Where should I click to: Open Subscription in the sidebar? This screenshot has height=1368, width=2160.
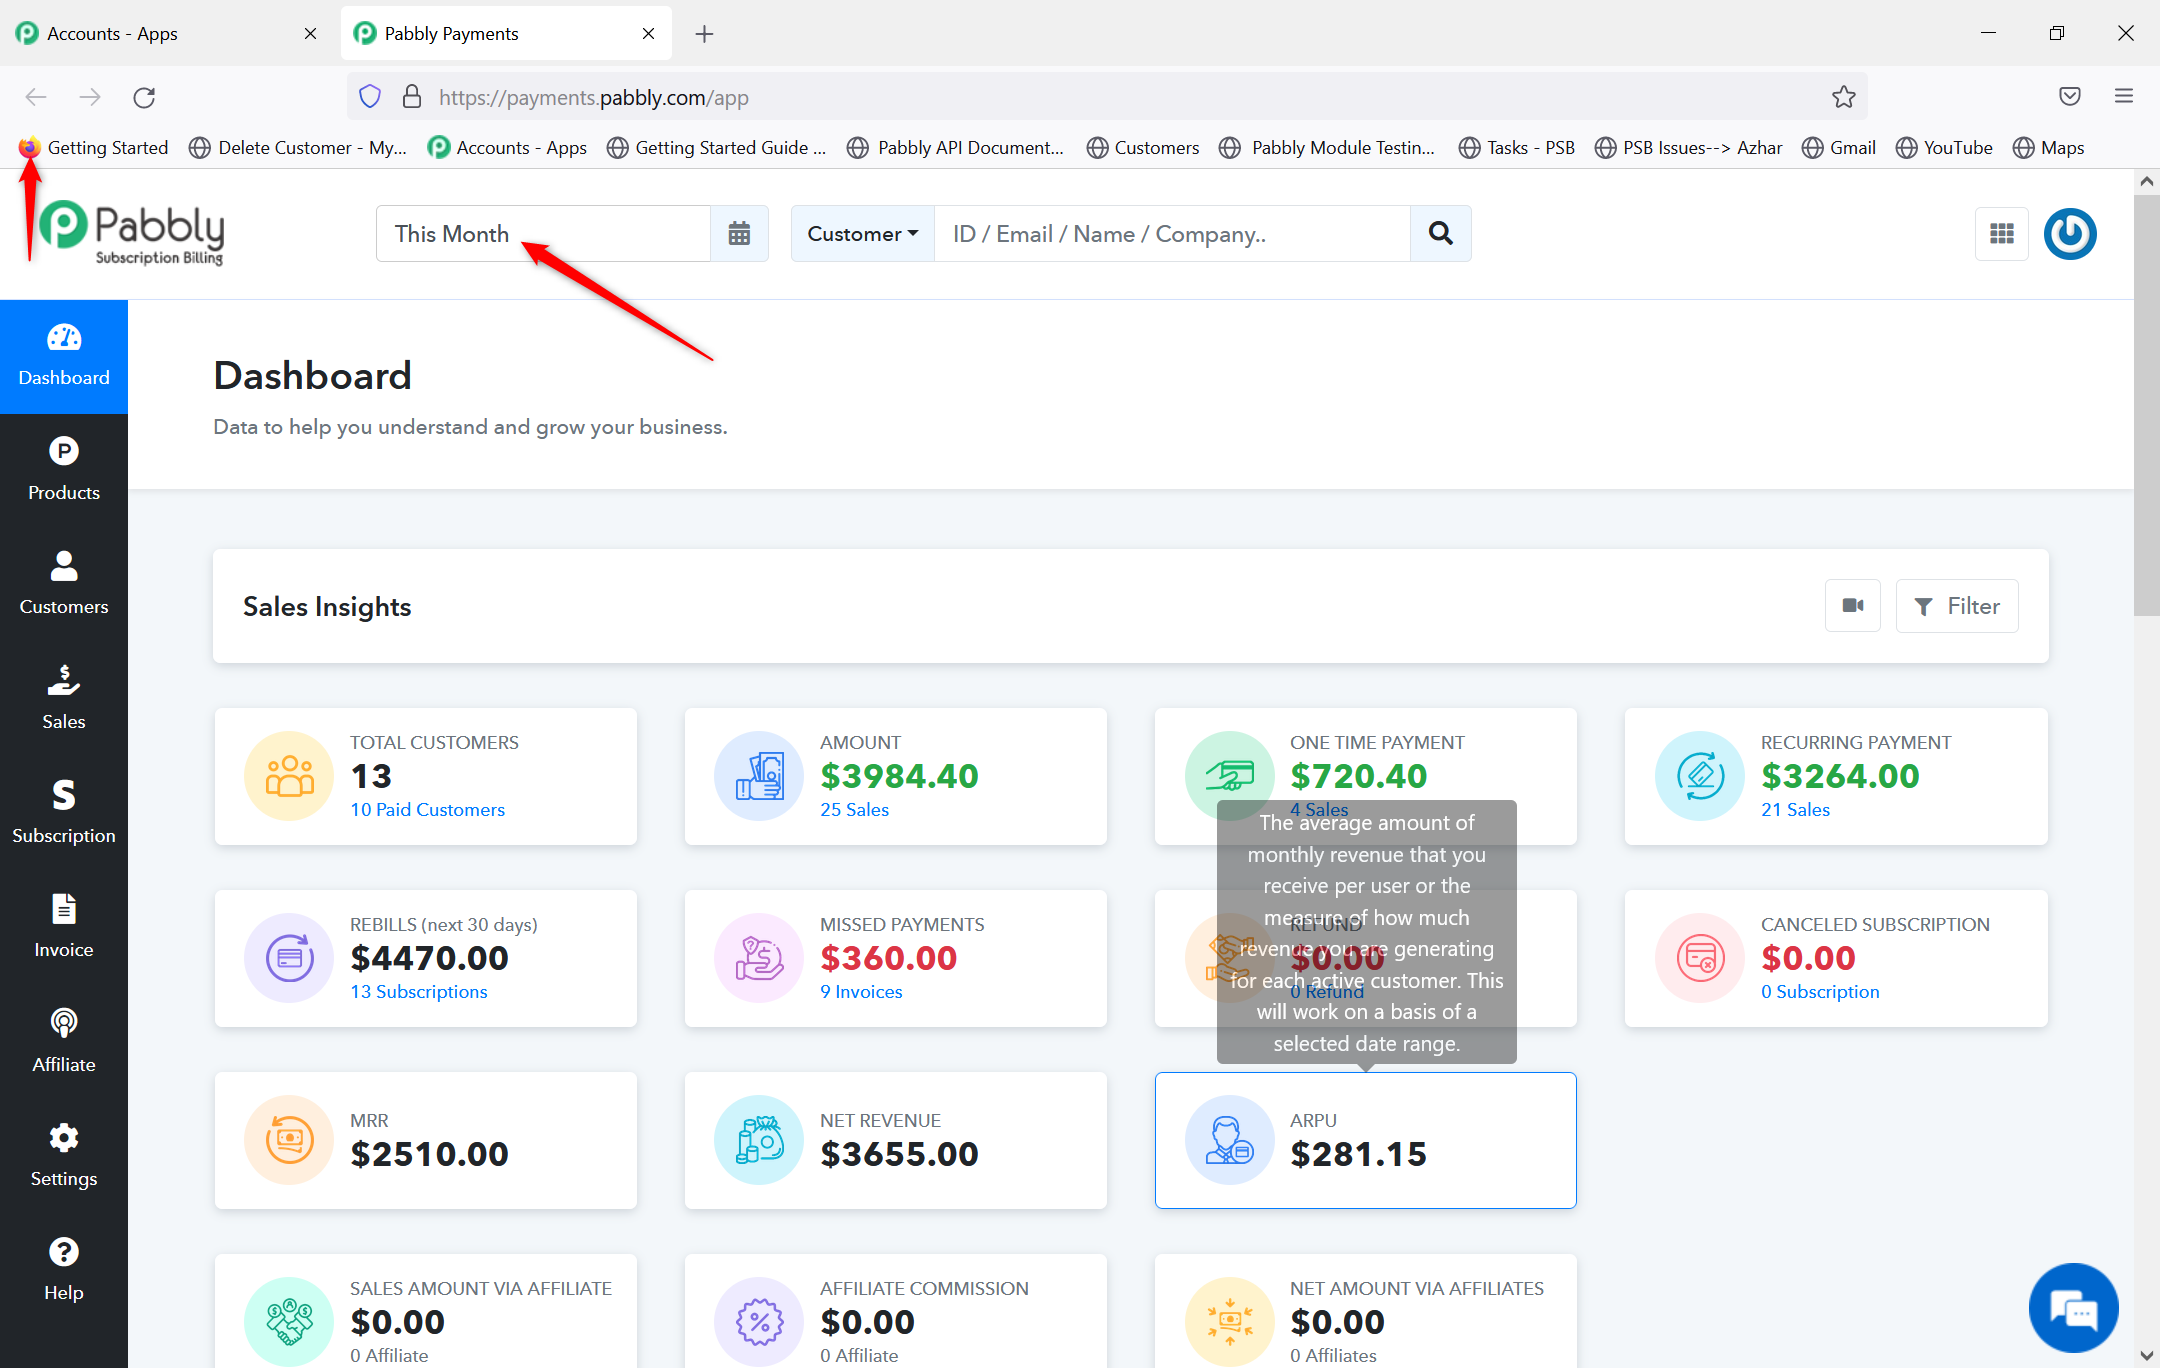[x=64, y=814]
